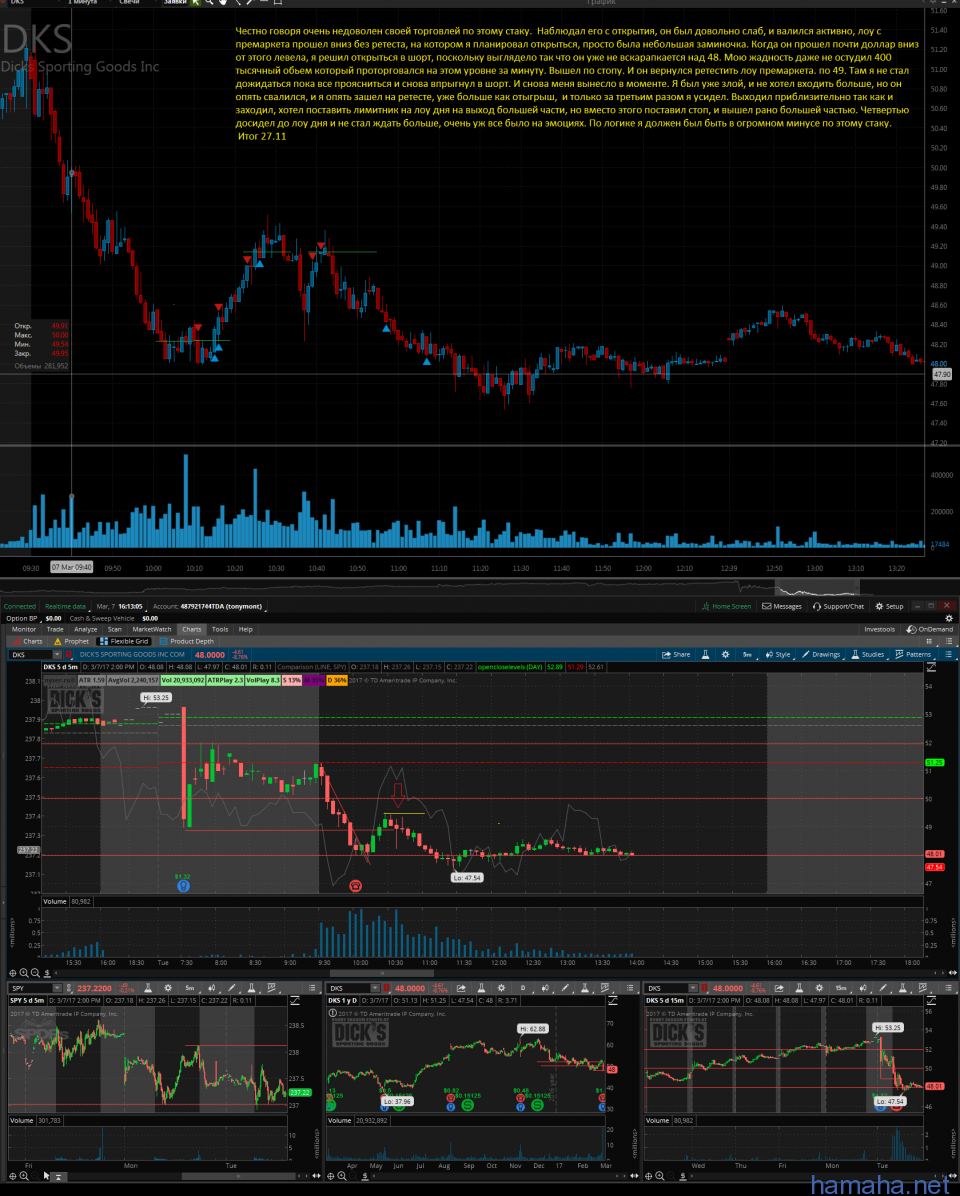Open main chart settings gear
This screenshot has height=1196, width=960.
(725, 654)
